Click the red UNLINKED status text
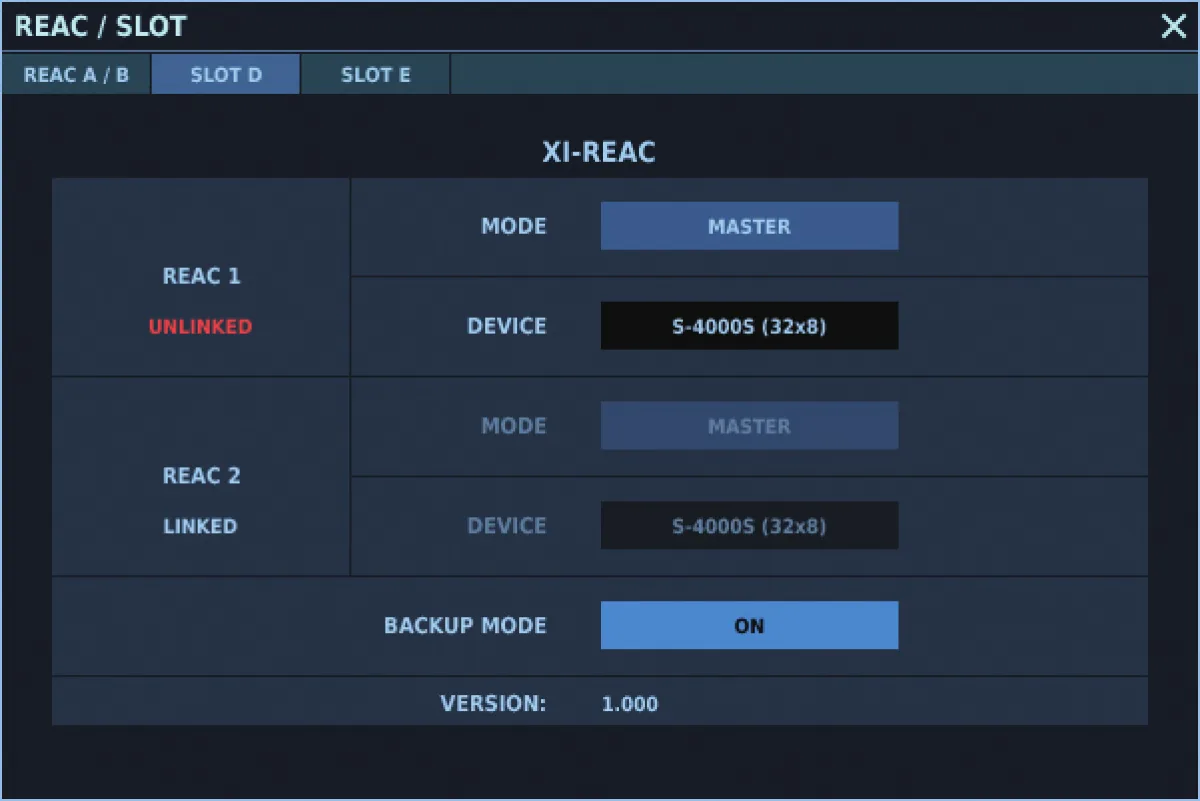 201,327
